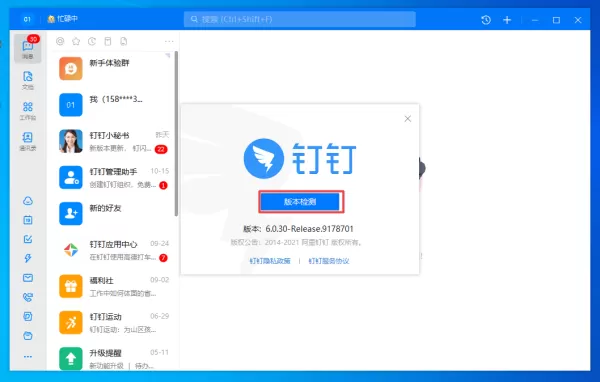Open the help question icon in sidebar
The image size is (600, 382).
tap(28, 317)
